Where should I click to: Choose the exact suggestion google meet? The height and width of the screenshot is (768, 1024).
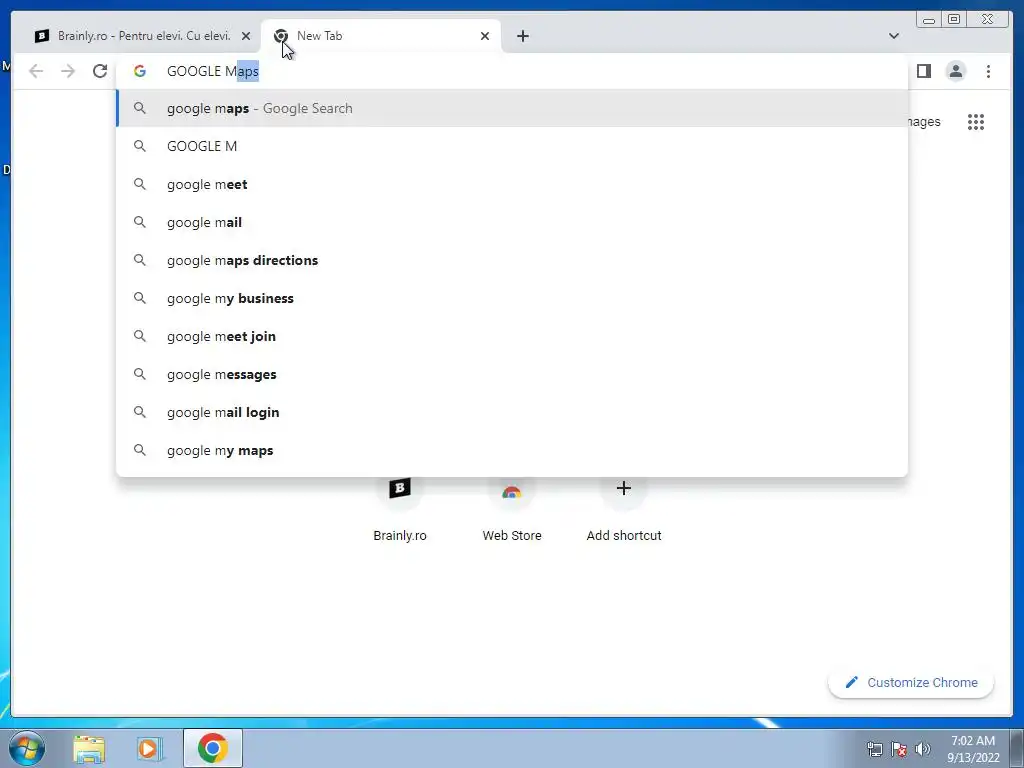point(512,184)
